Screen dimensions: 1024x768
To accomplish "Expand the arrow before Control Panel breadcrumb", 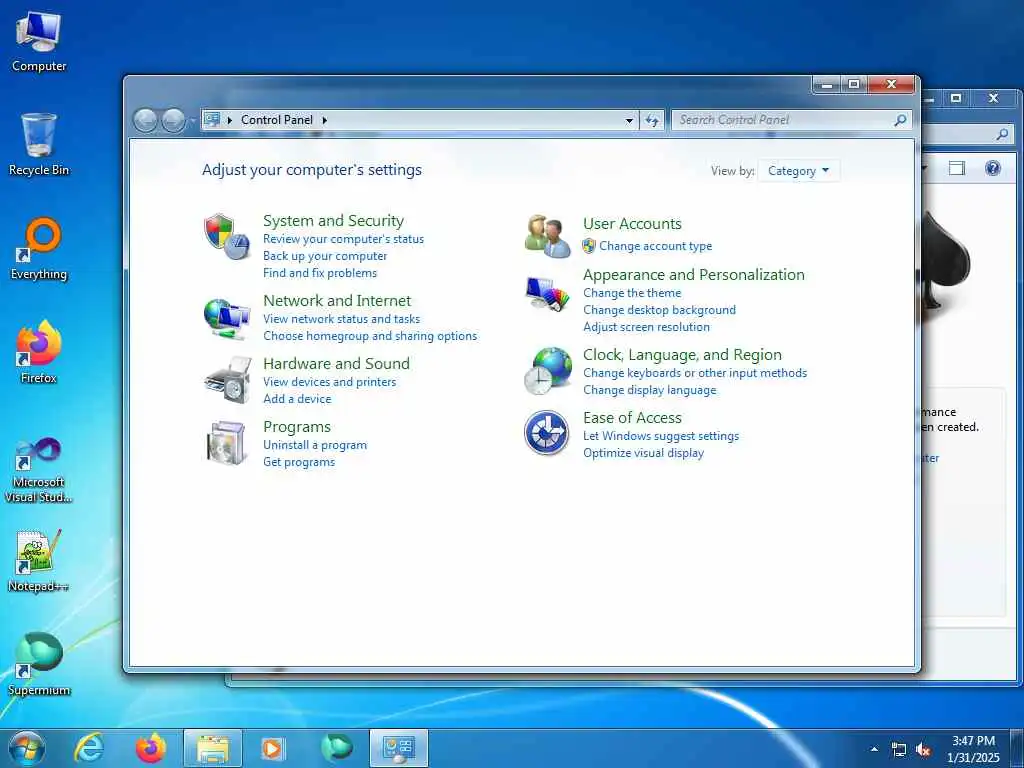I will tap(230, 120).
